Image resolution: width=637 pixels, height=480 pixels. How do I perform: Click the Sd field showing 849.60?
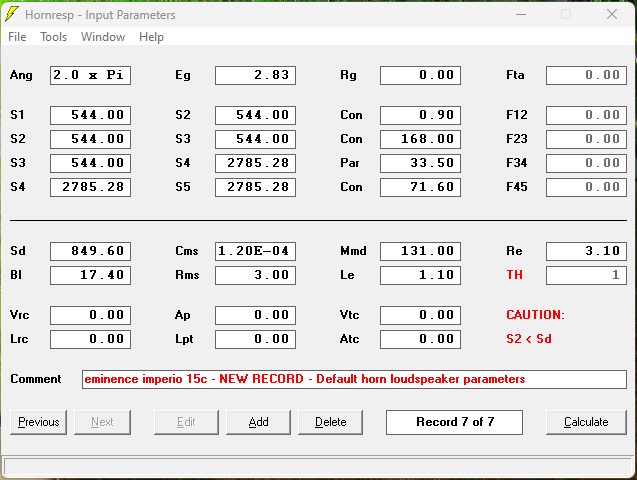tap(91, 251)
